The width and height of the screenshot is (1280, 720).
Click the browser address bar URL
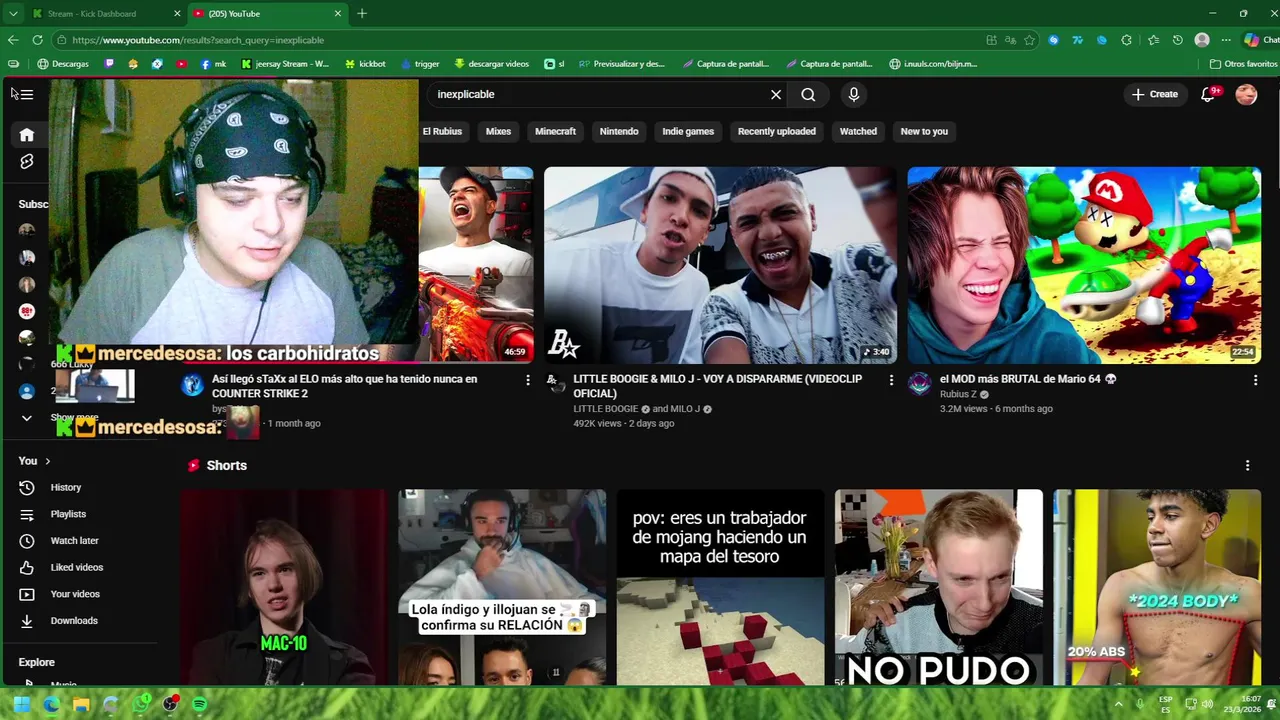click(198, 40)
